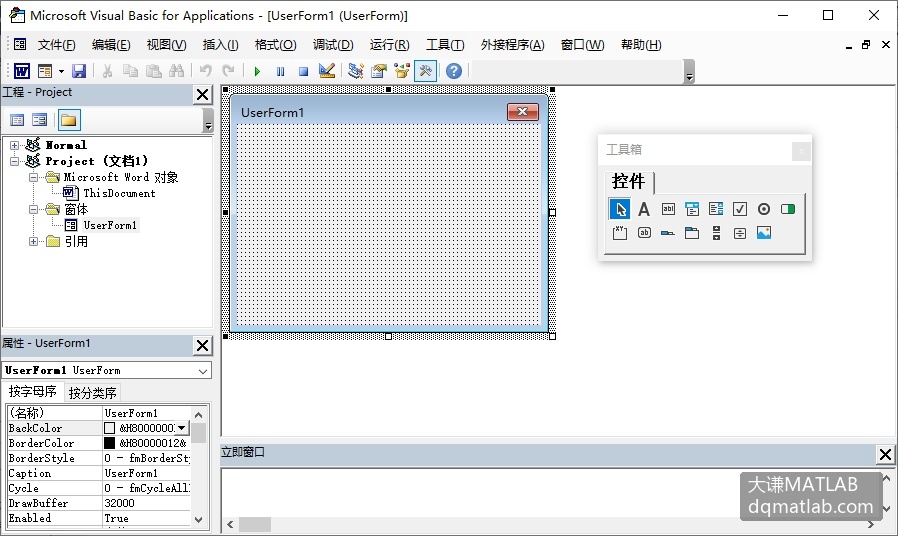Open the UserForm1 object dropdown in properties
The image size is (898, 536).
coord(203,371)
